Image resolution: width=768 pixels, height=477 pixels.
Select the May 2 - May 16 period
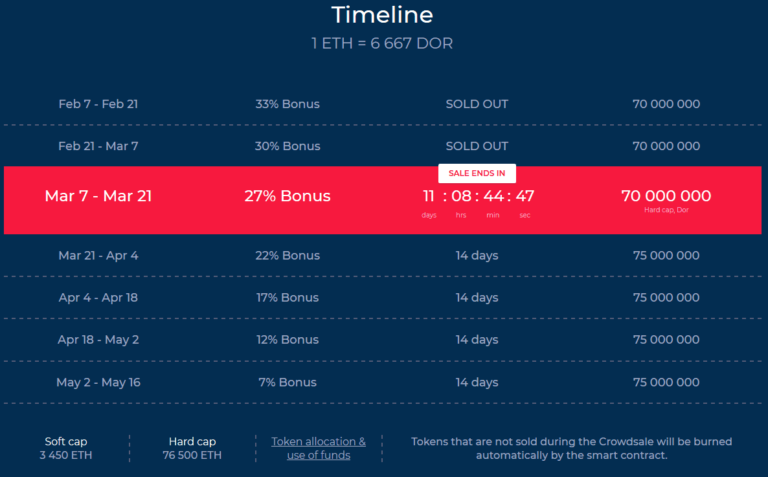(x=98, y=382)
